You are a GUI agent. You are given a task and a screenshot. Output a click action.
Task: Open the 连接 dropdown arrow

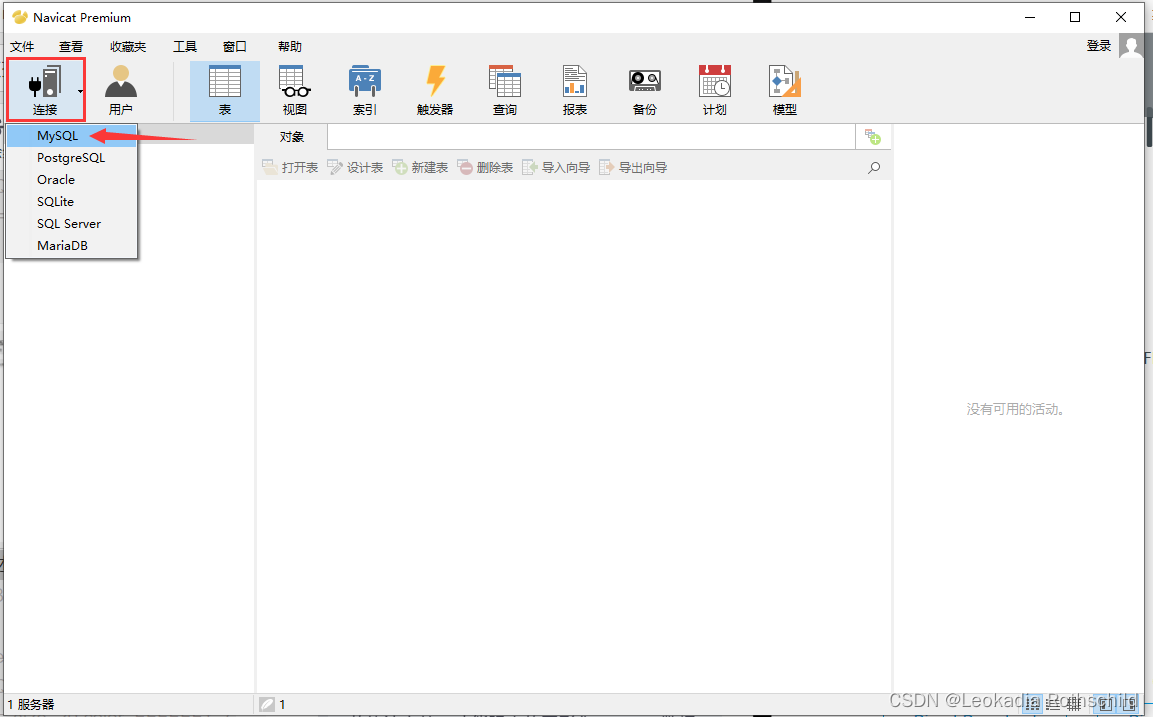(x=80, y=91)
